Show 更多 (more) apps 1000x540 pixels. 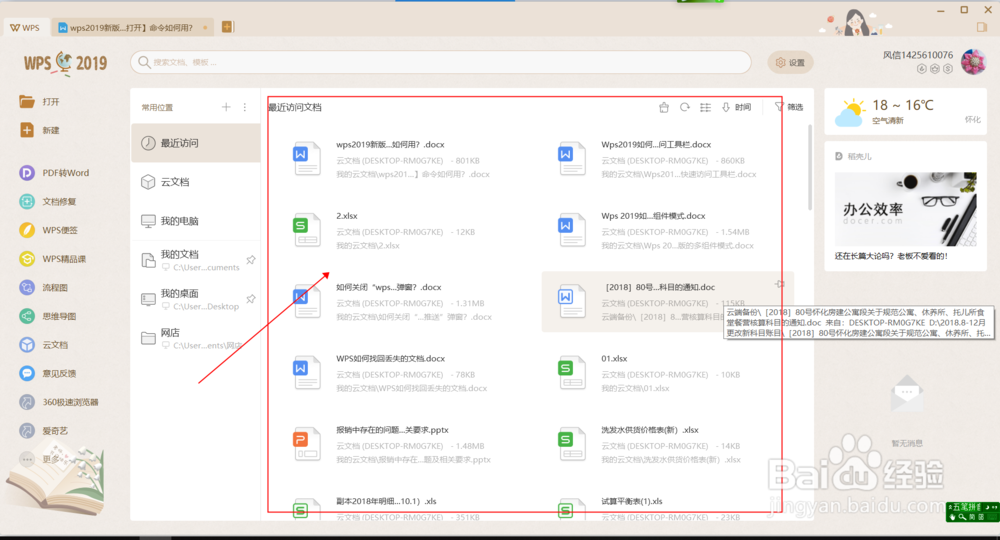point(40,459)
